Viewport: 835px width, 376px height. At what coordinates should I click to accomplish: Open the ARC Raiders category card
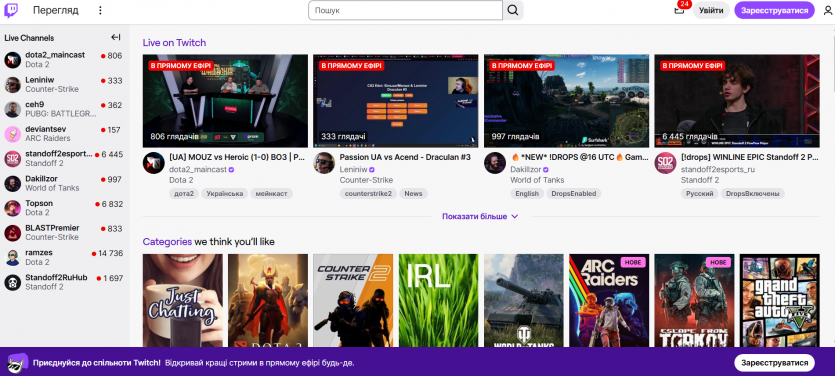609,301
